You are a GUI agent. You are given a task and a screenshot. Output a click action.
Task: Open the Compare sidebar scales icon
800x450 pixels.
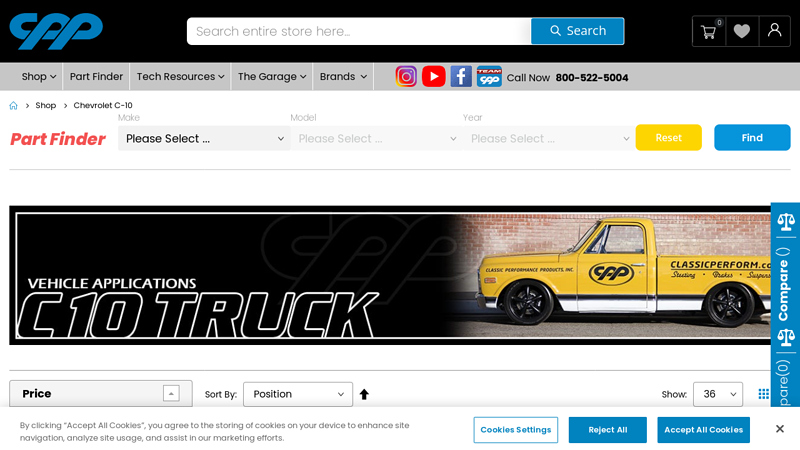786,222
